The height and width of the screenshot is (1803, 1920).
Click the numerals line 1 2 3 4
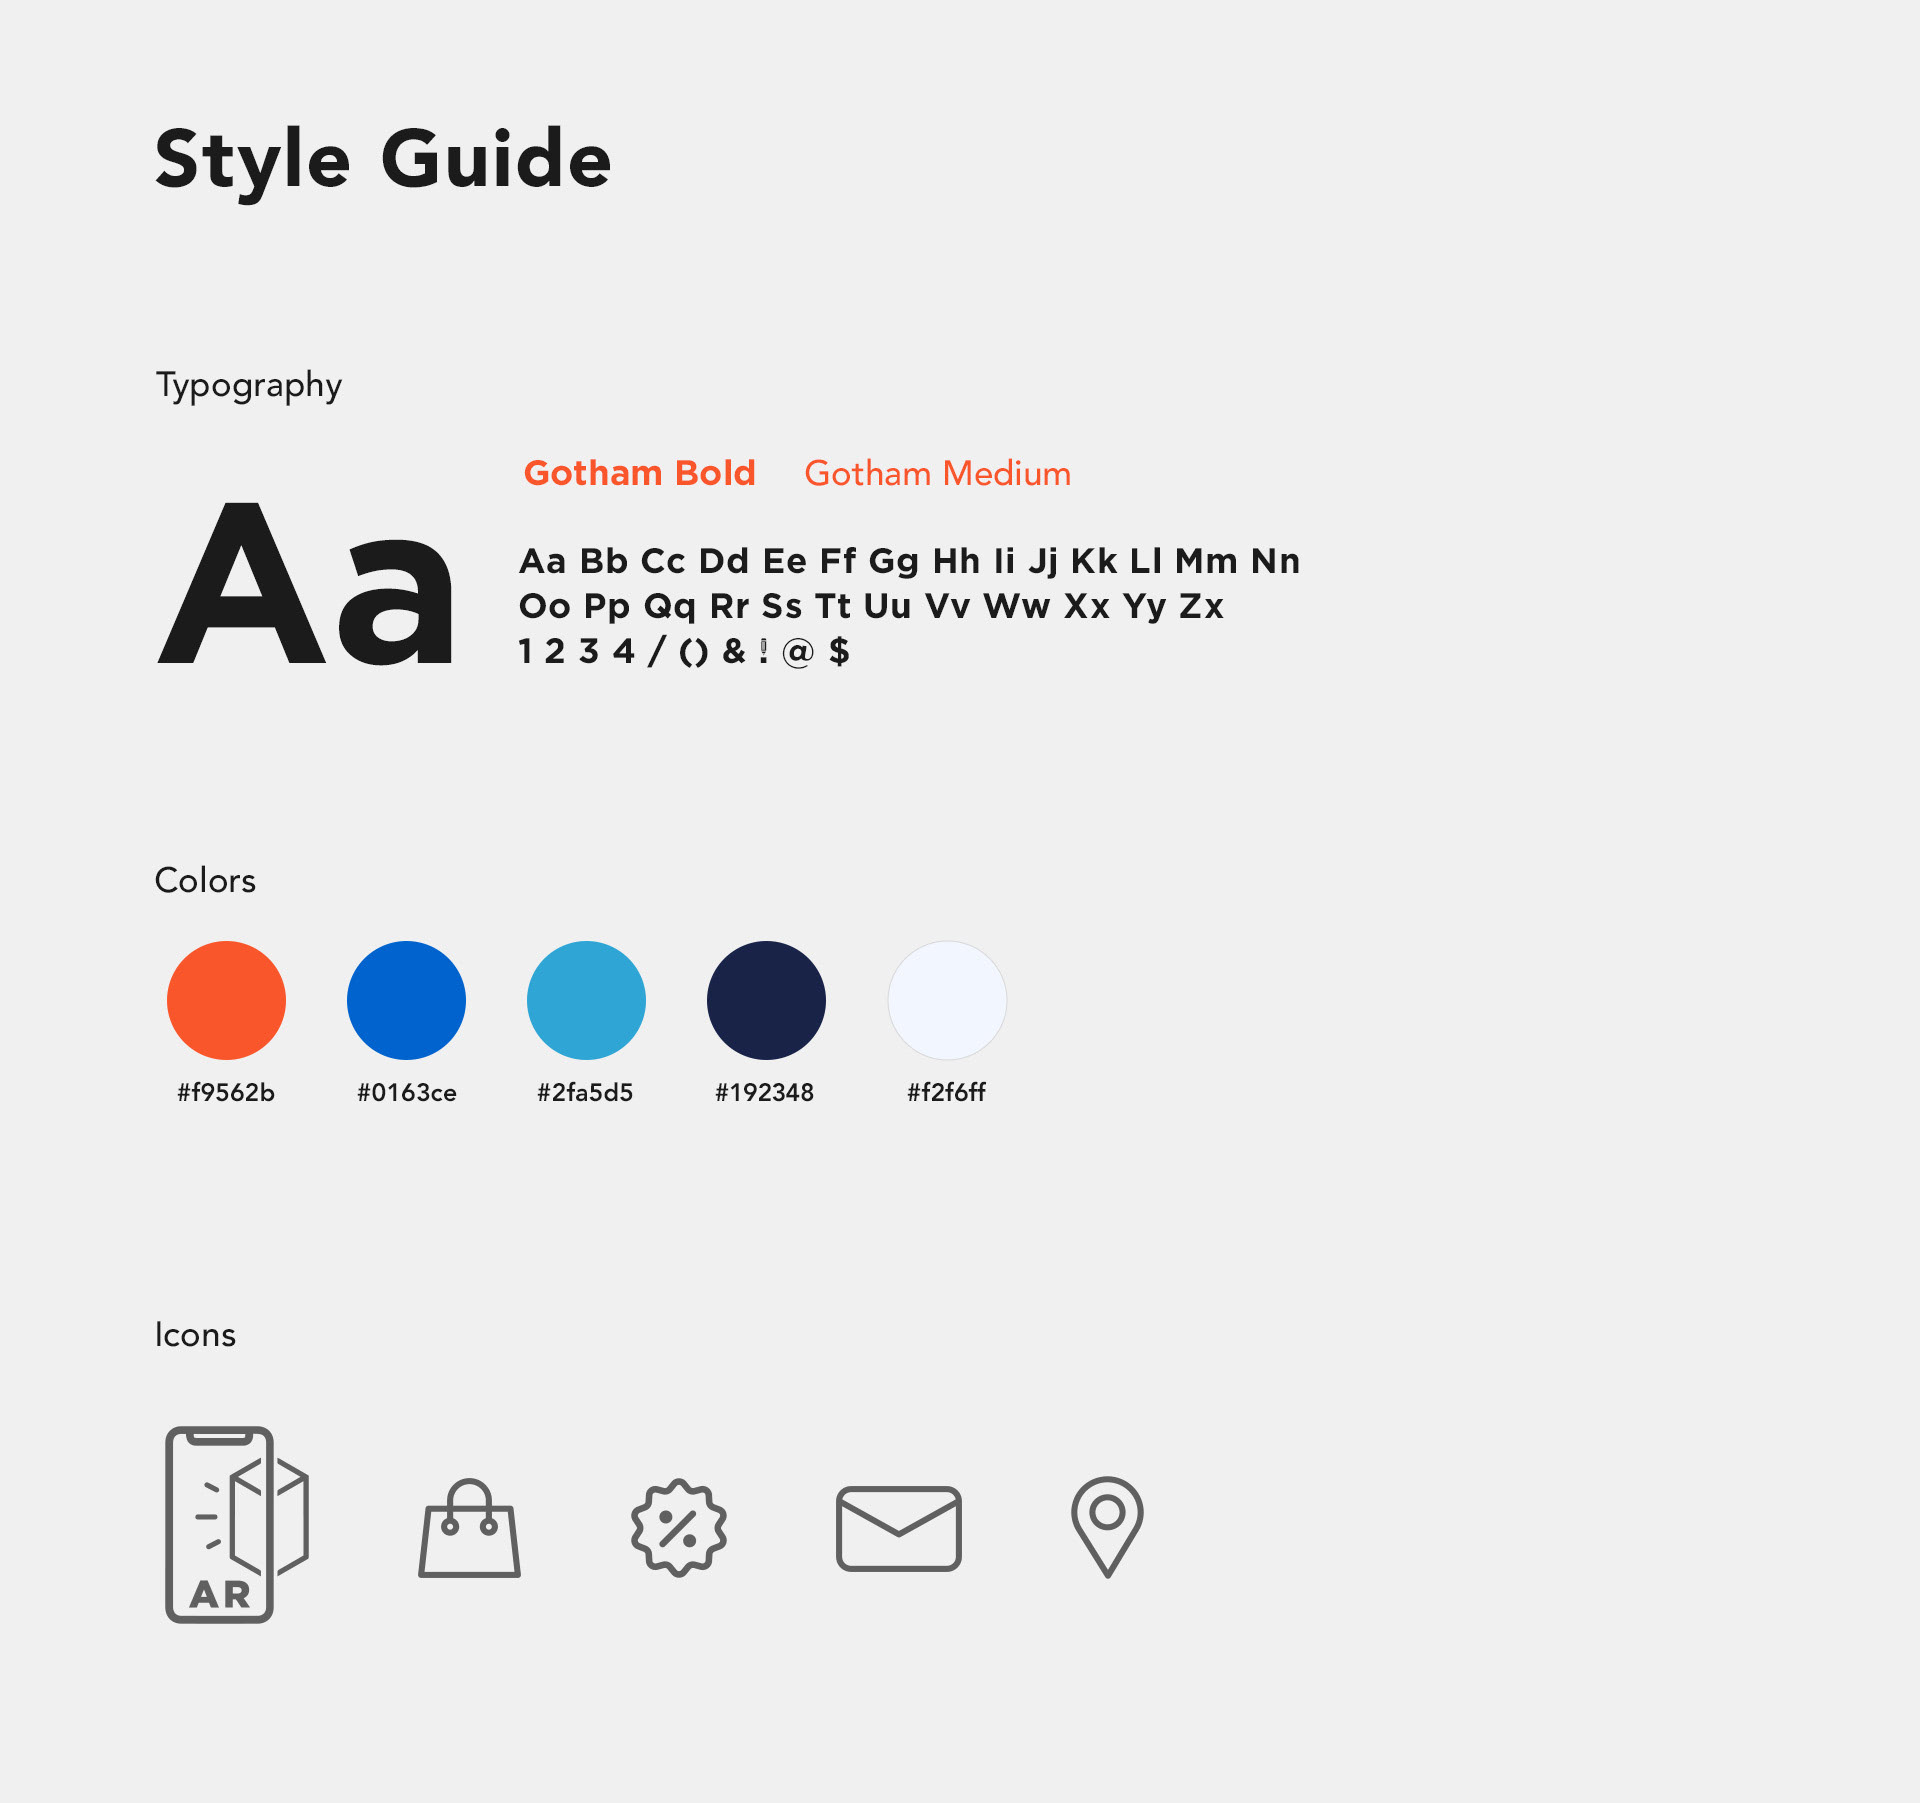pyautogui.click(x=684, y=652)
